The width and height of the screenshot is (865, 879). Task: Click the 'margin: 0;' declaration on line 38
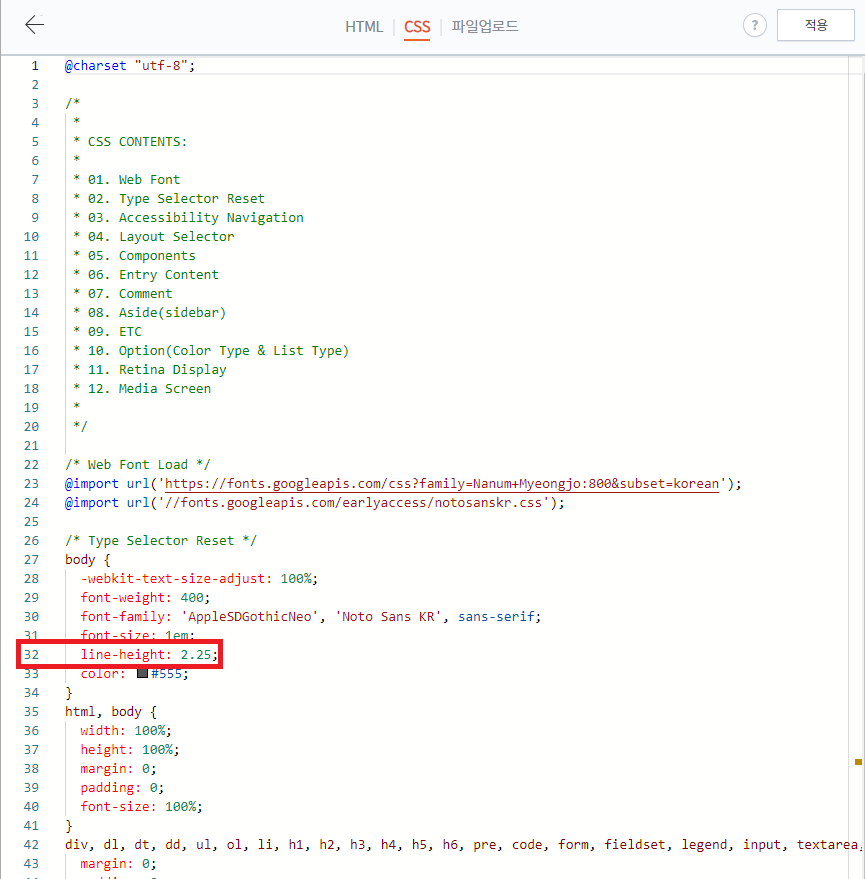click(x=118, y=769)
